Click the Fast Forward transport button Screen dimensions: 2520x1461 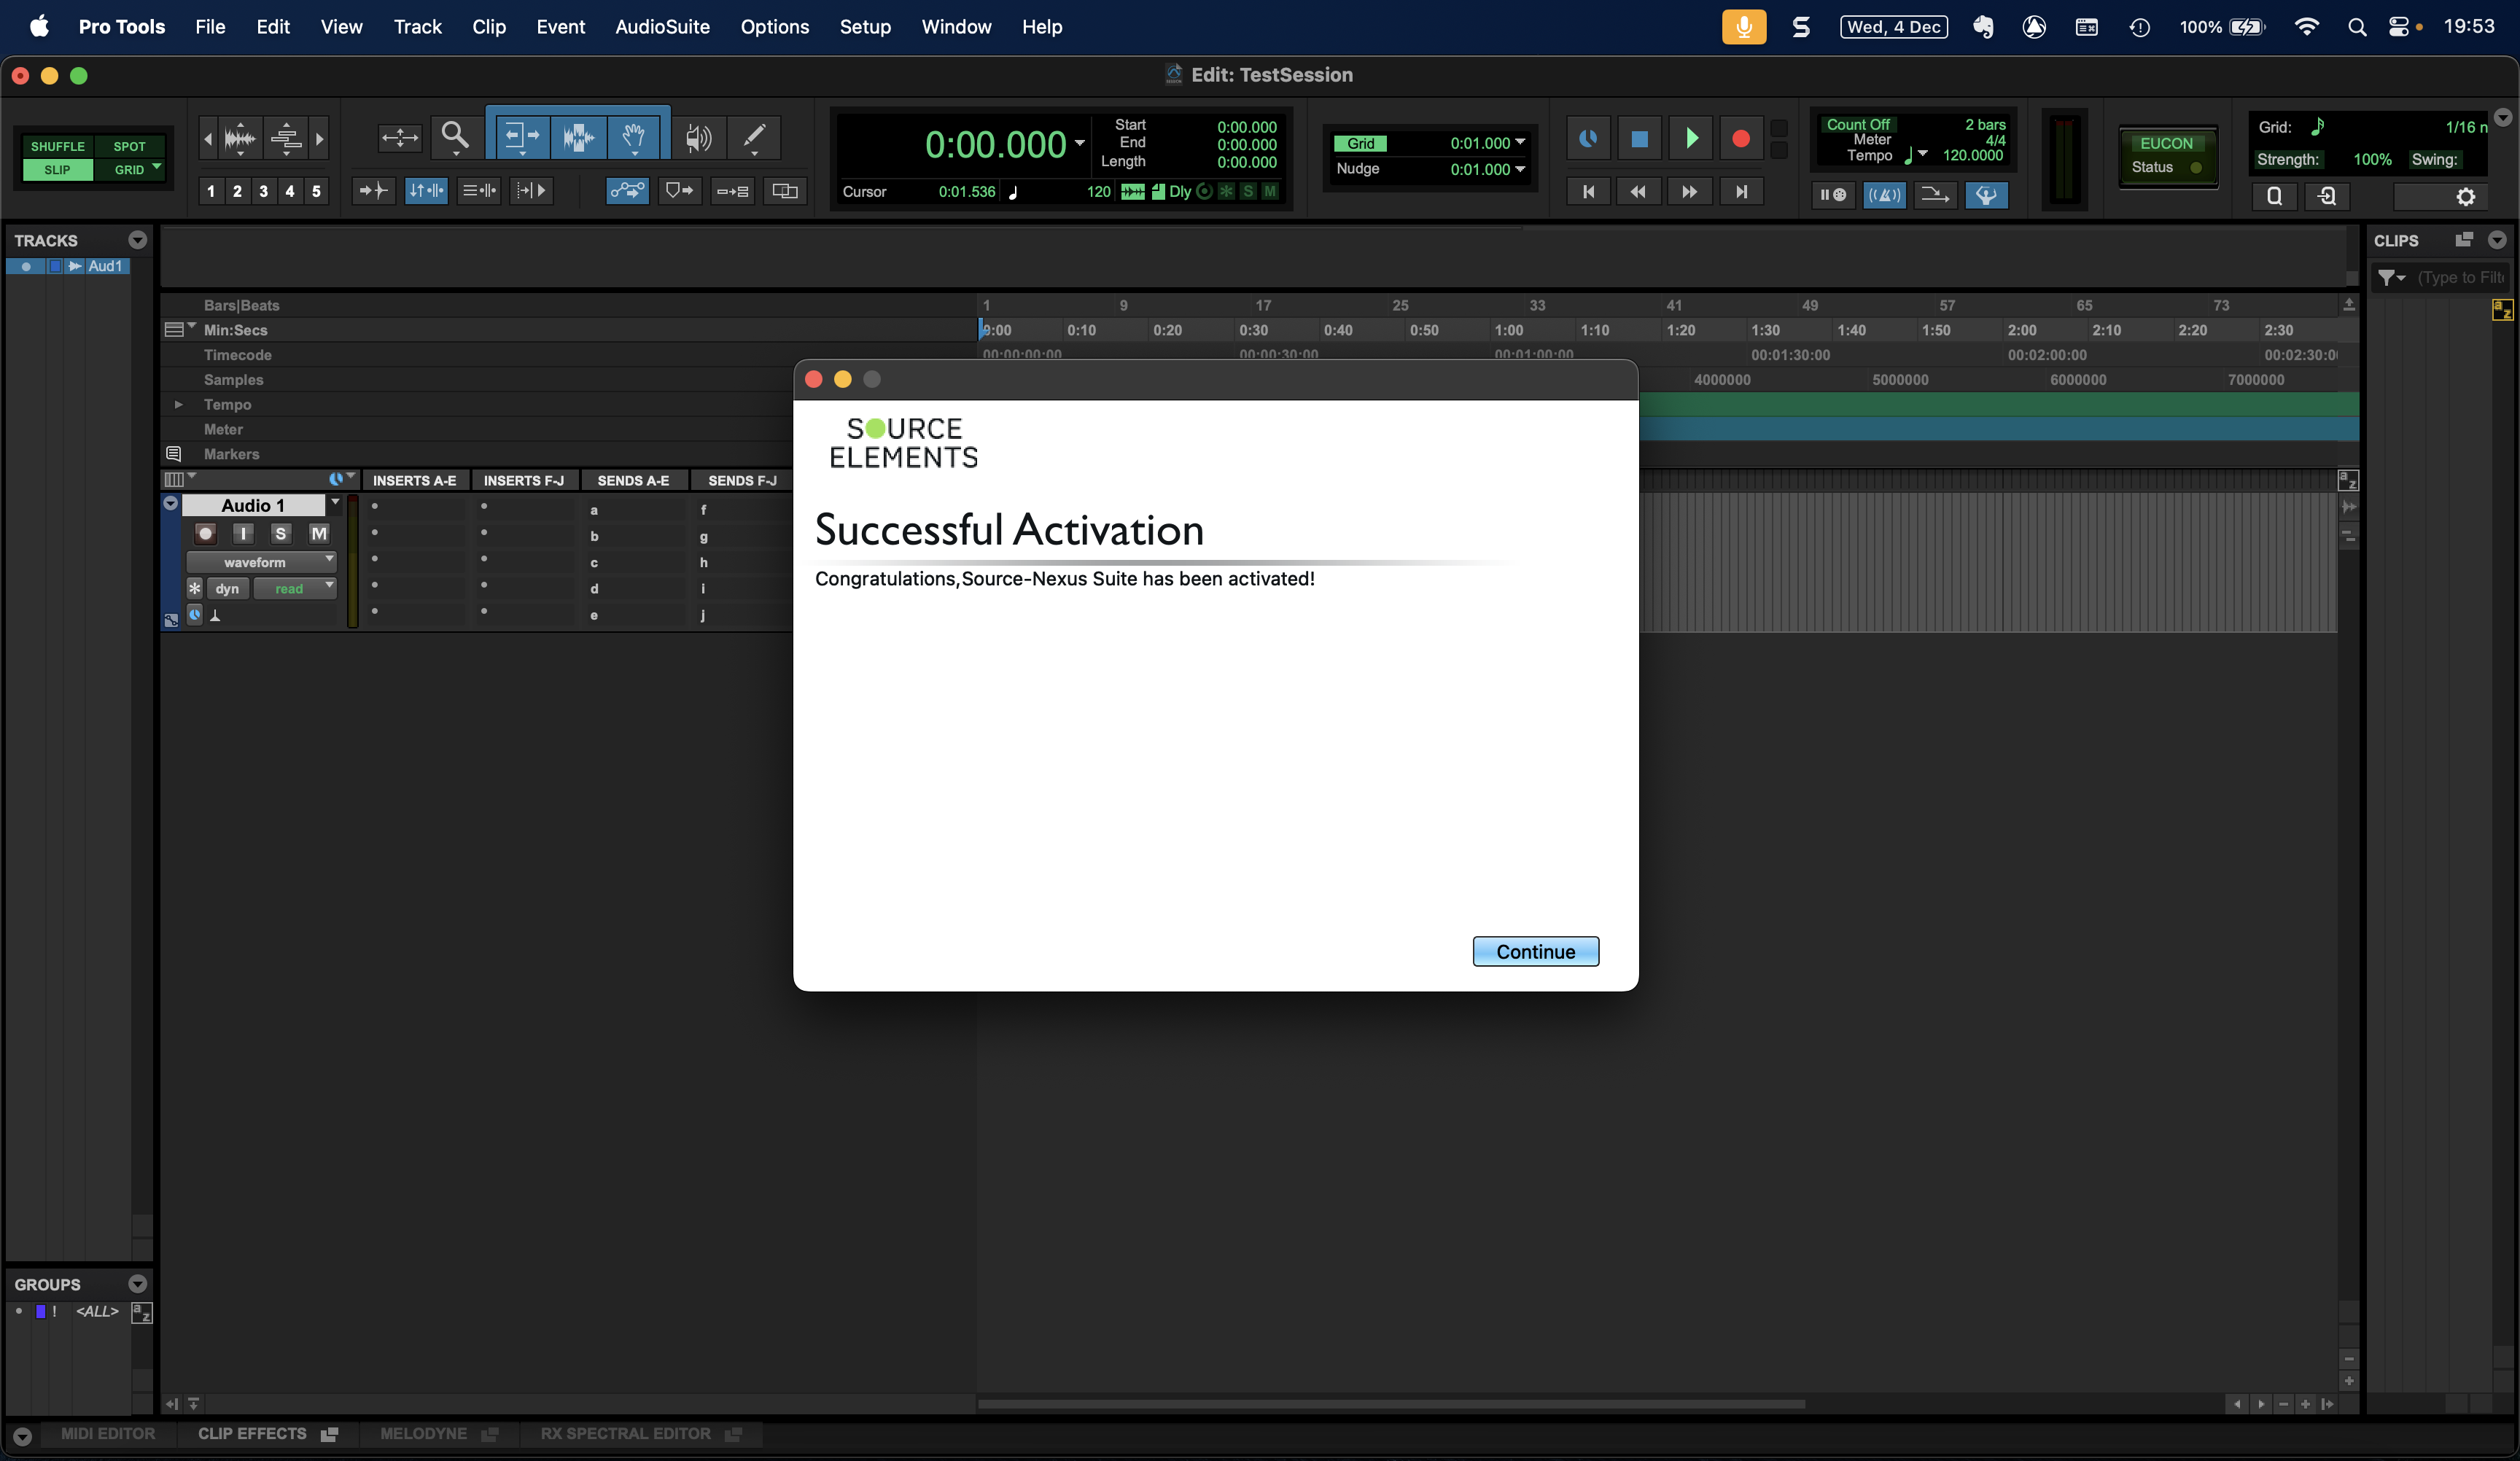(x=1689, y=191)
